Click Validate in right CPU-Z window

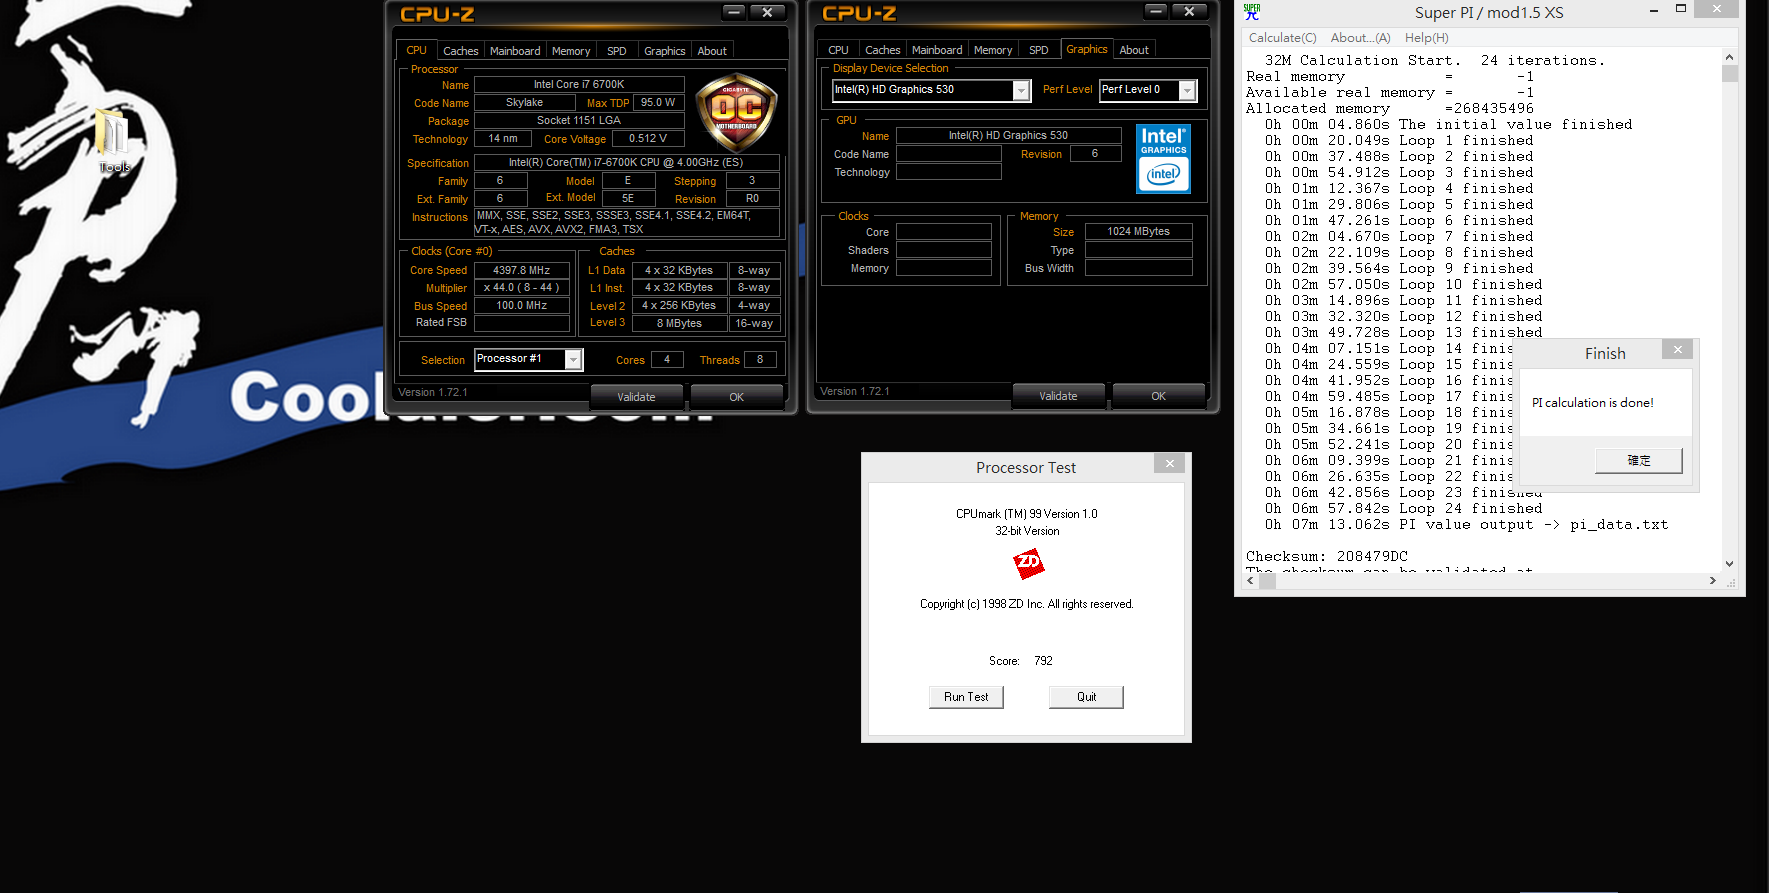pos(1058,396)
